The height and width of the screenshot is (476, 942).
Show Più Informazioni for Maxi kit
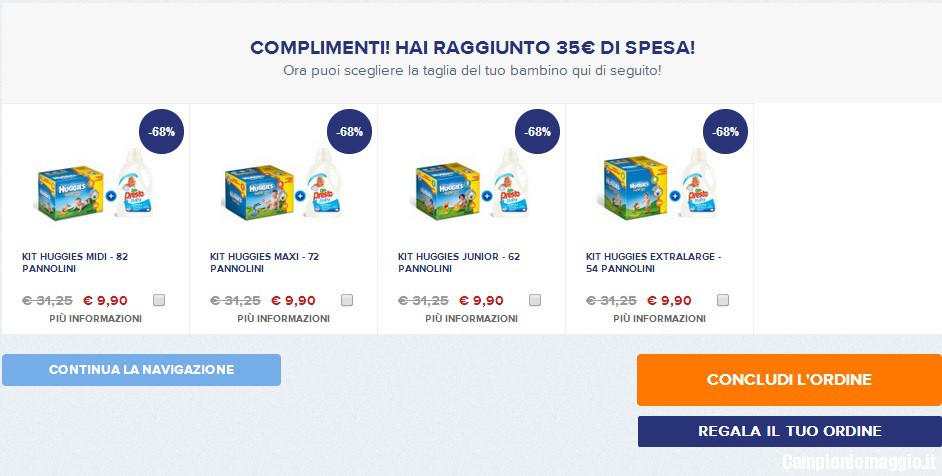pyautogui.click(x=283, y=319)
